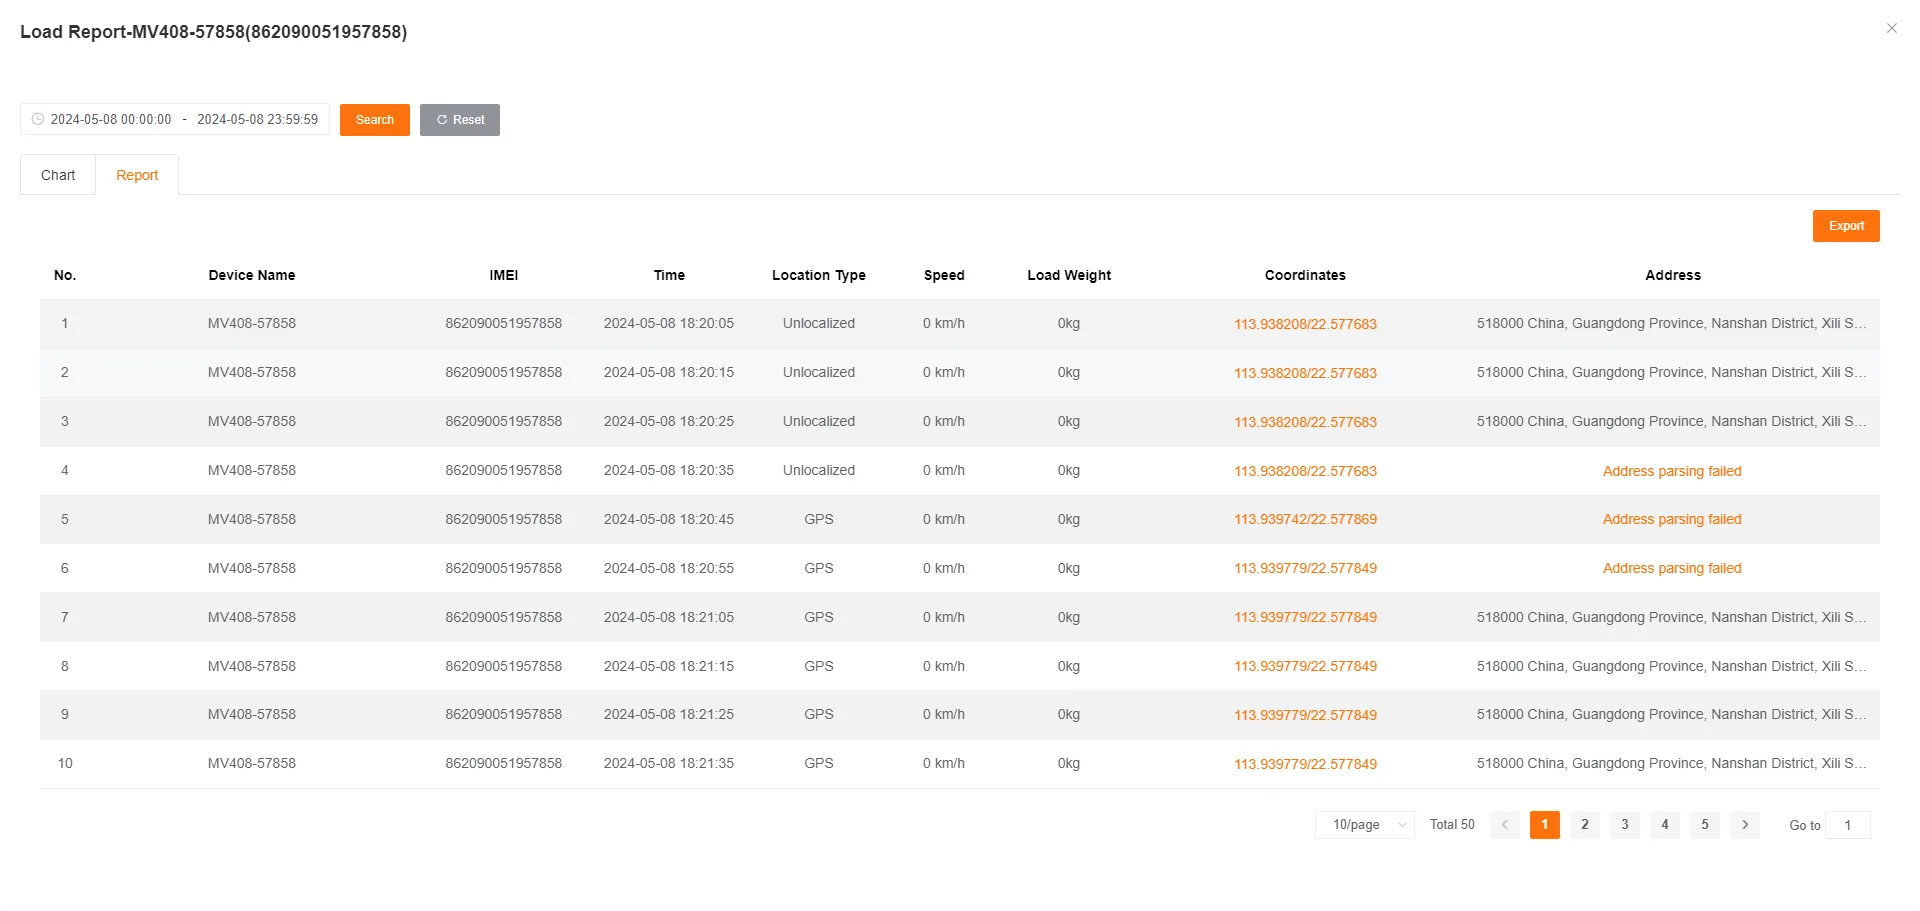This screenshot has width=1920, height=911.
Task: Select the Report tab
Action: (x=137, y=174)
